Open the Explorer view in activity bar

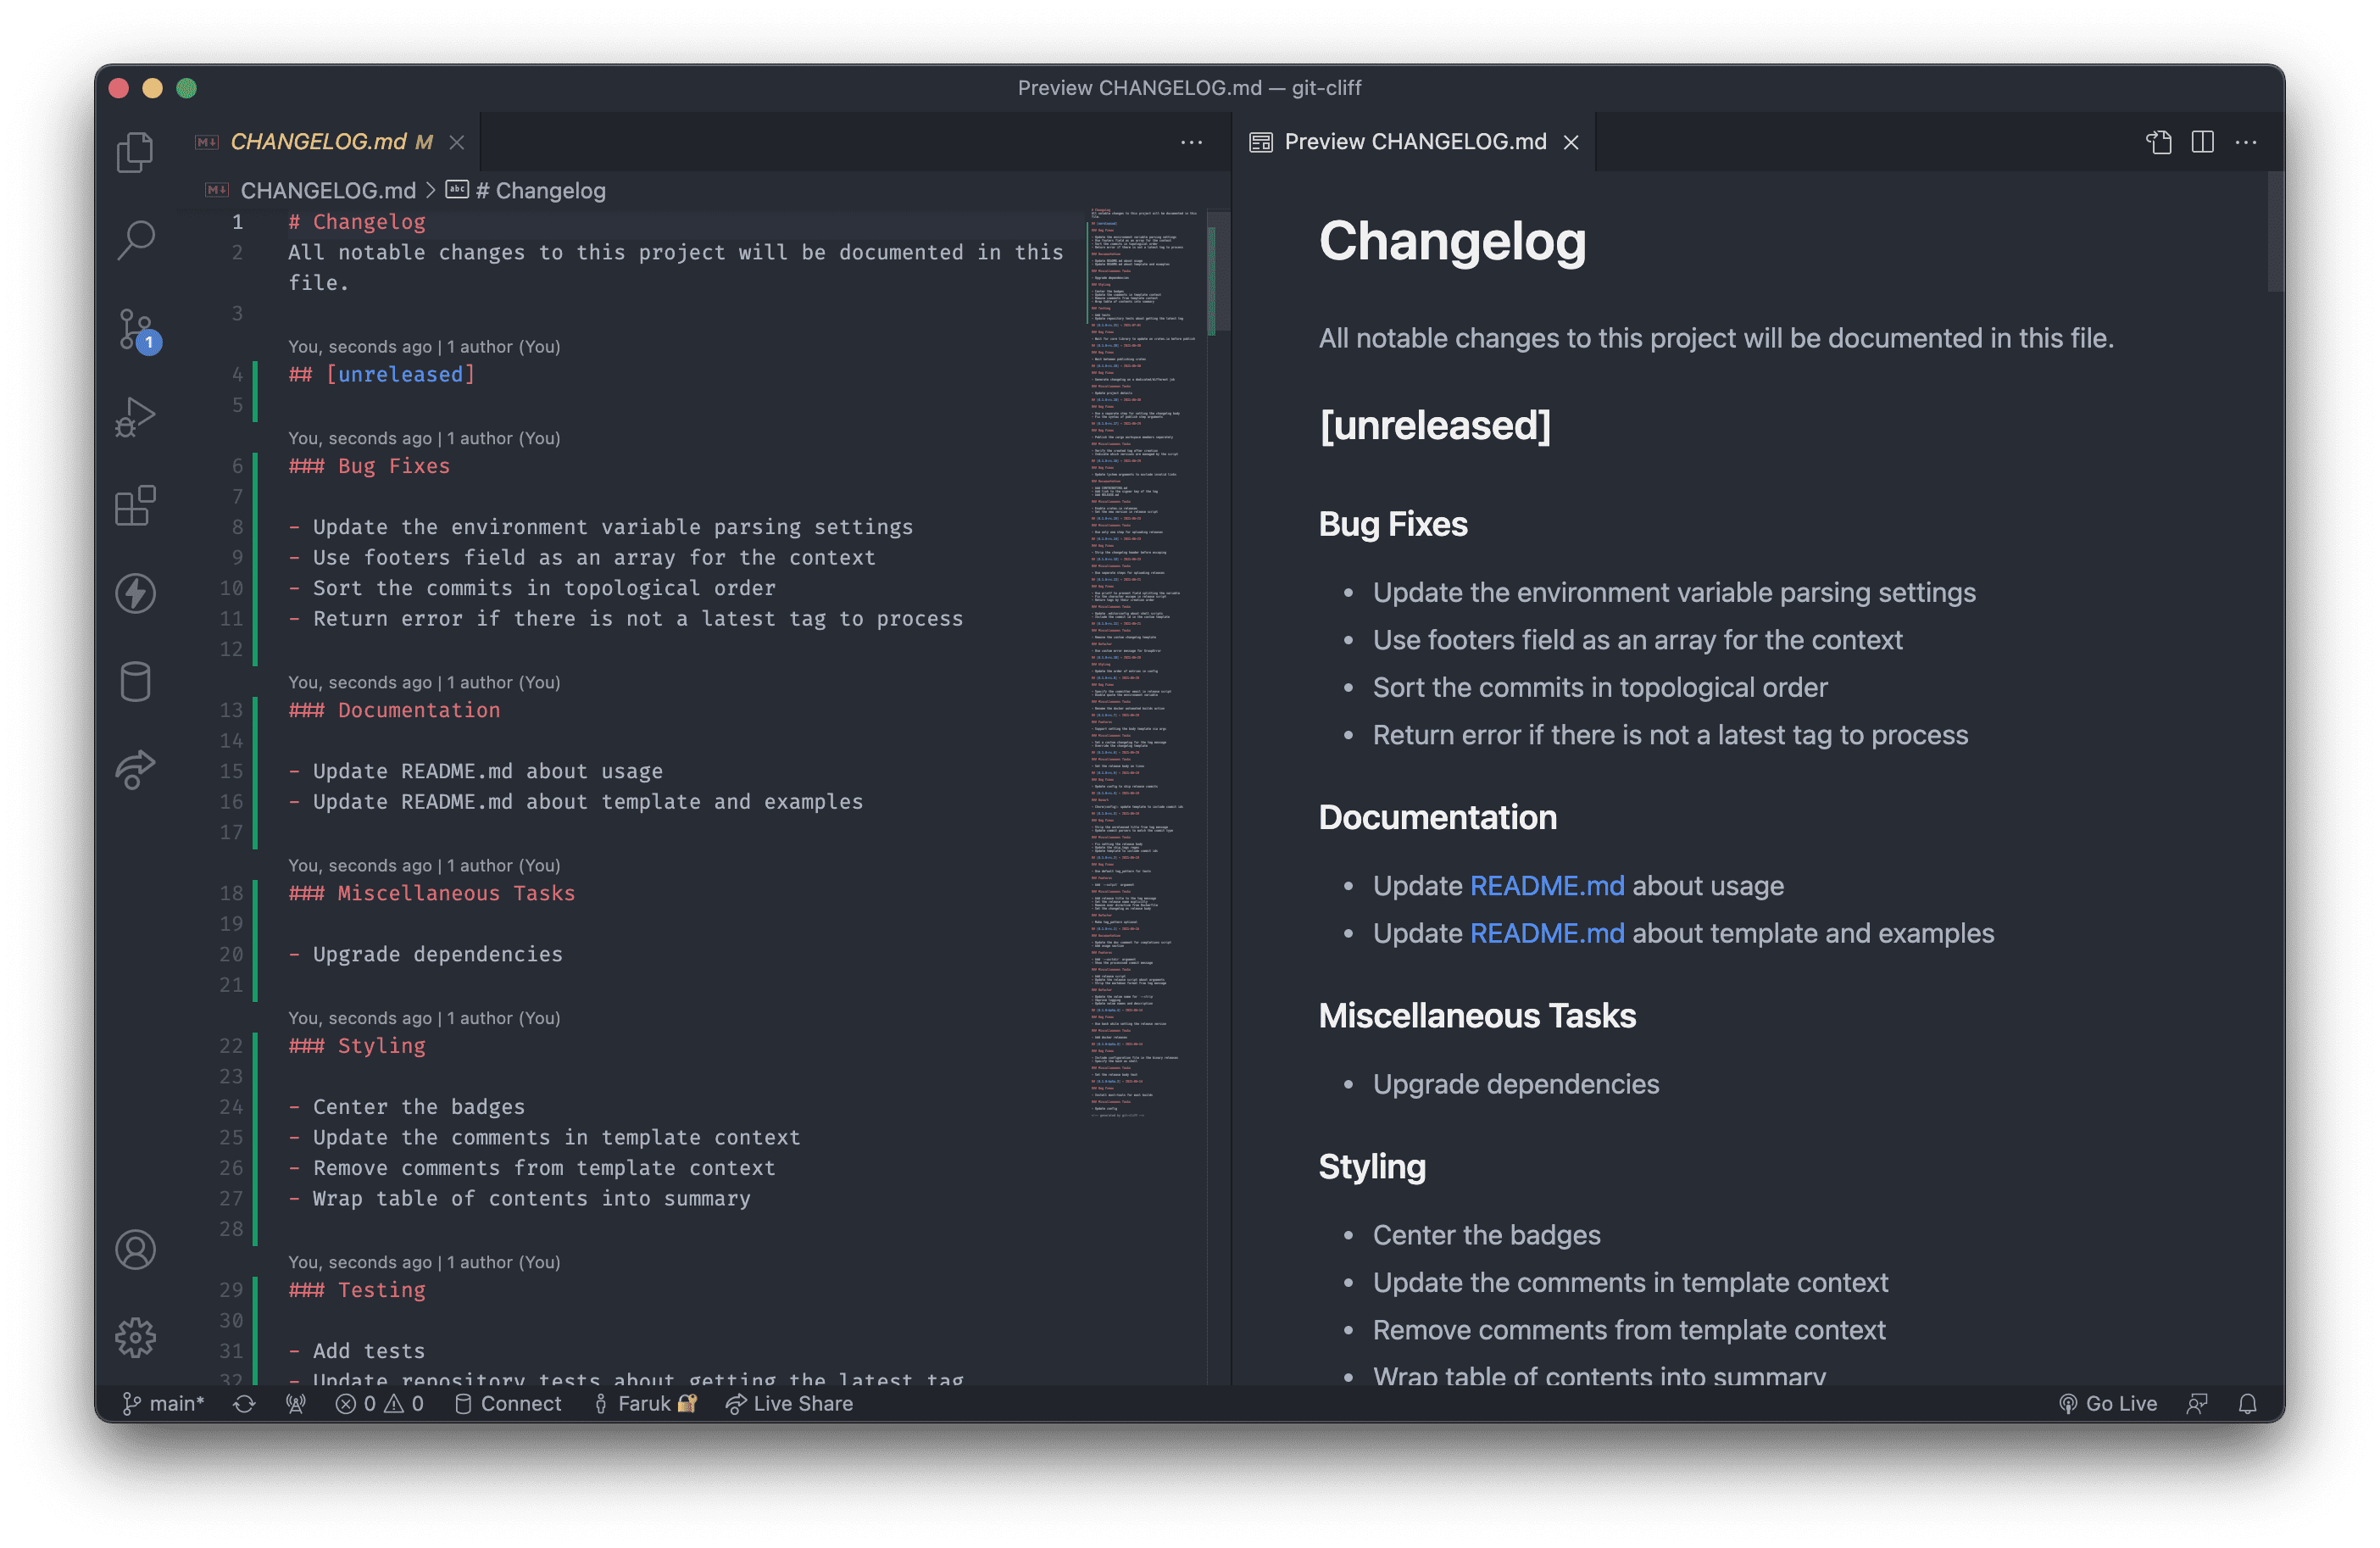point(135,152)
